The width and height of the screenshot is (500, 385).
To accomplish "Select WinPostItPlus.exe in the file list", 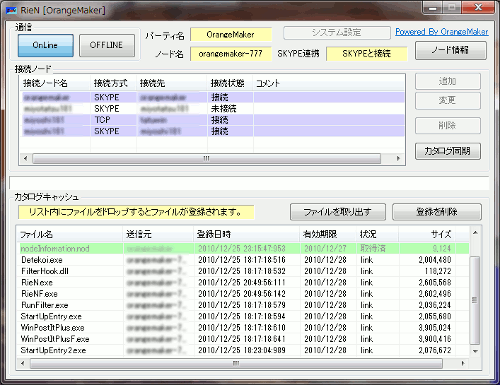I will [x=243, y=328].
